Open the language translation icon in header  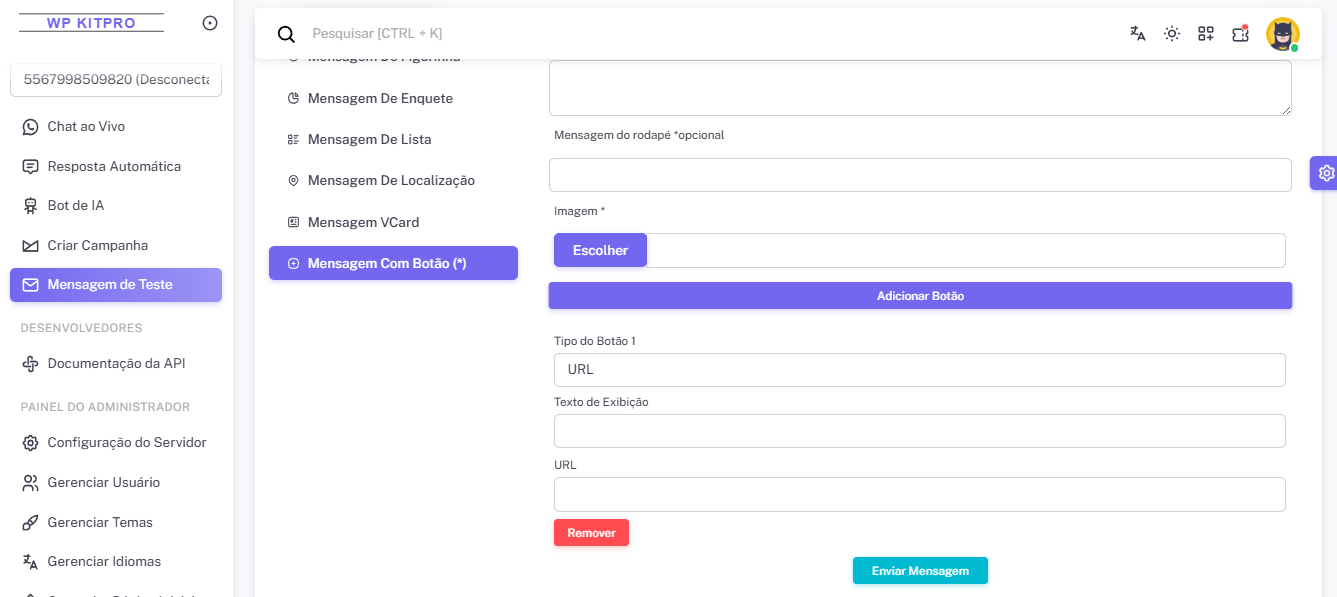[x=1137, y=33]
